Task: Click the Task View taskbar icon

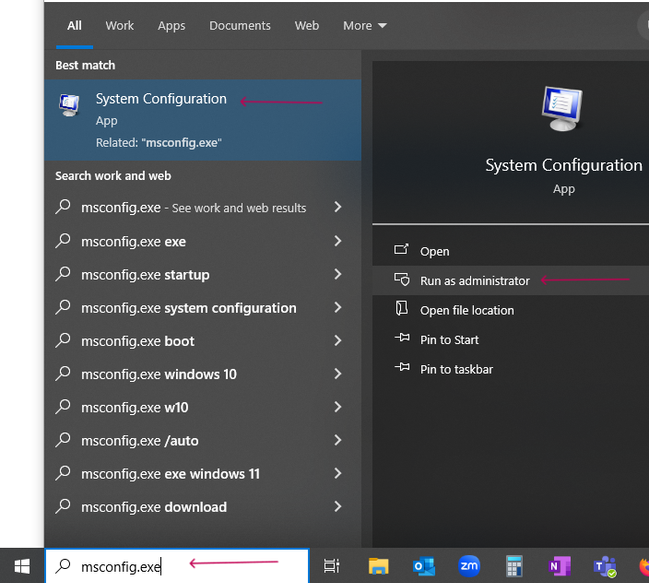Action: (332, 566)
